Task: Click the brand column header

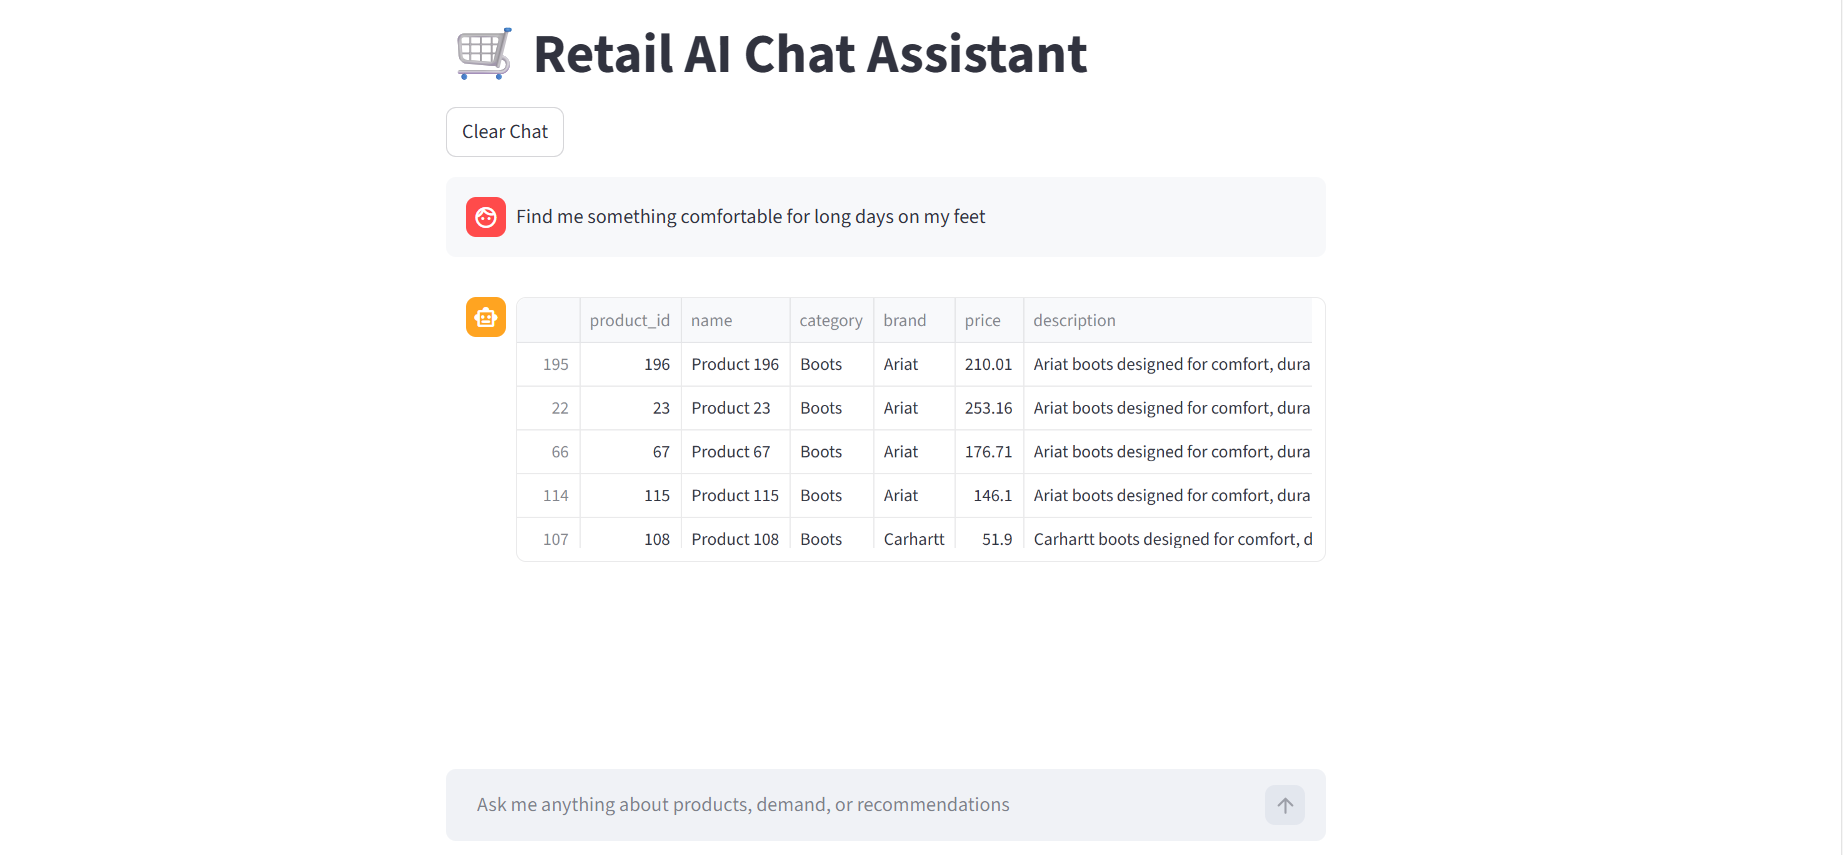Action: tap(914, 320)
